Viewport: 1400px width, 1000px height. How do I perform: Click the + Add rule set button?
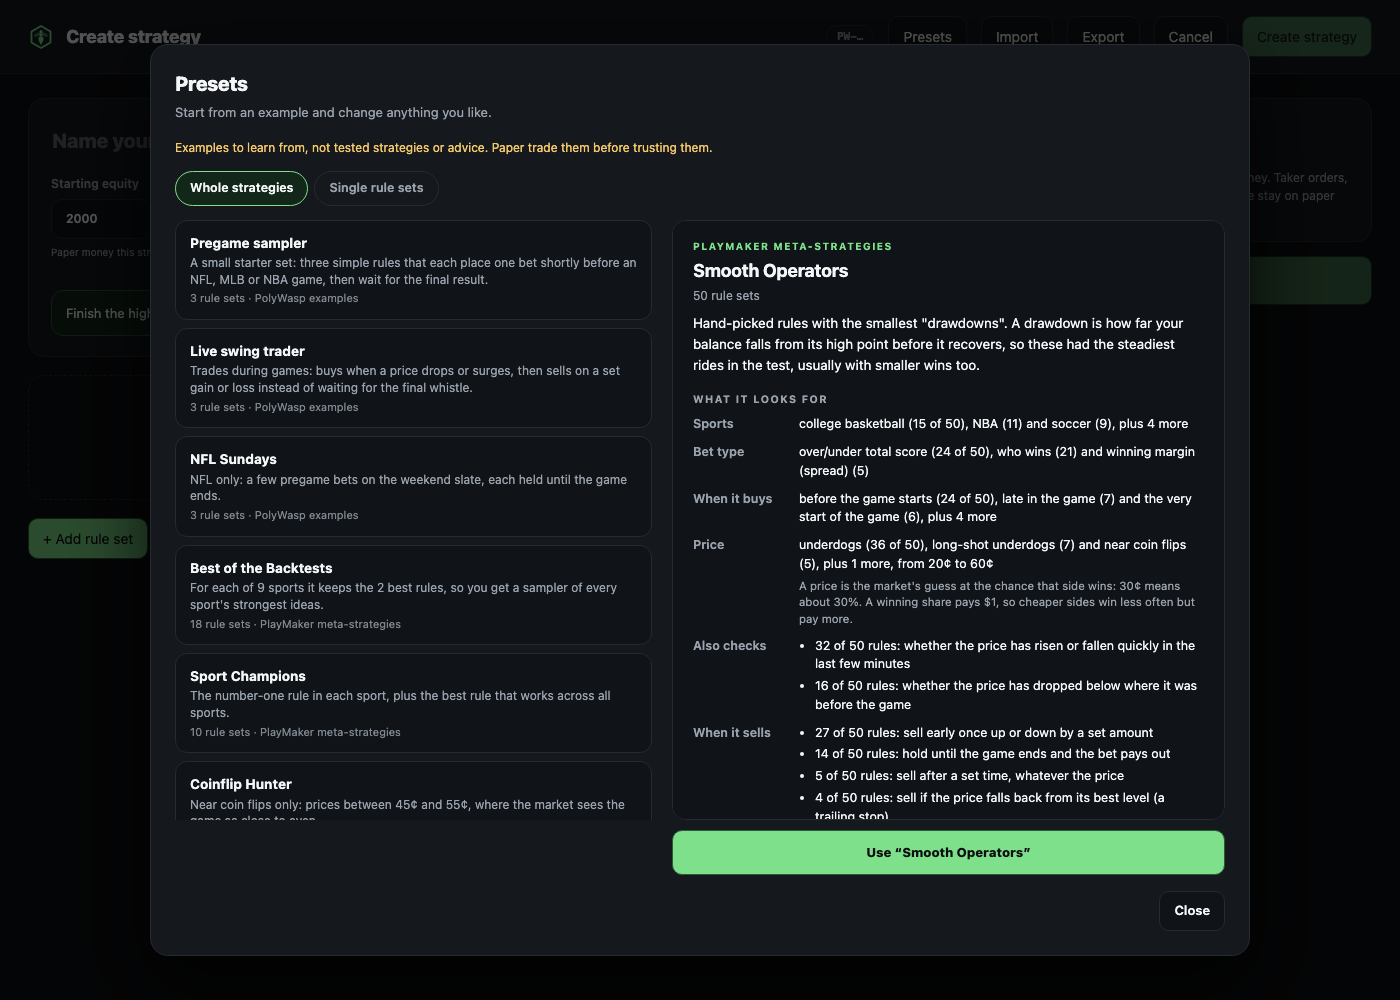coord(88,539)
